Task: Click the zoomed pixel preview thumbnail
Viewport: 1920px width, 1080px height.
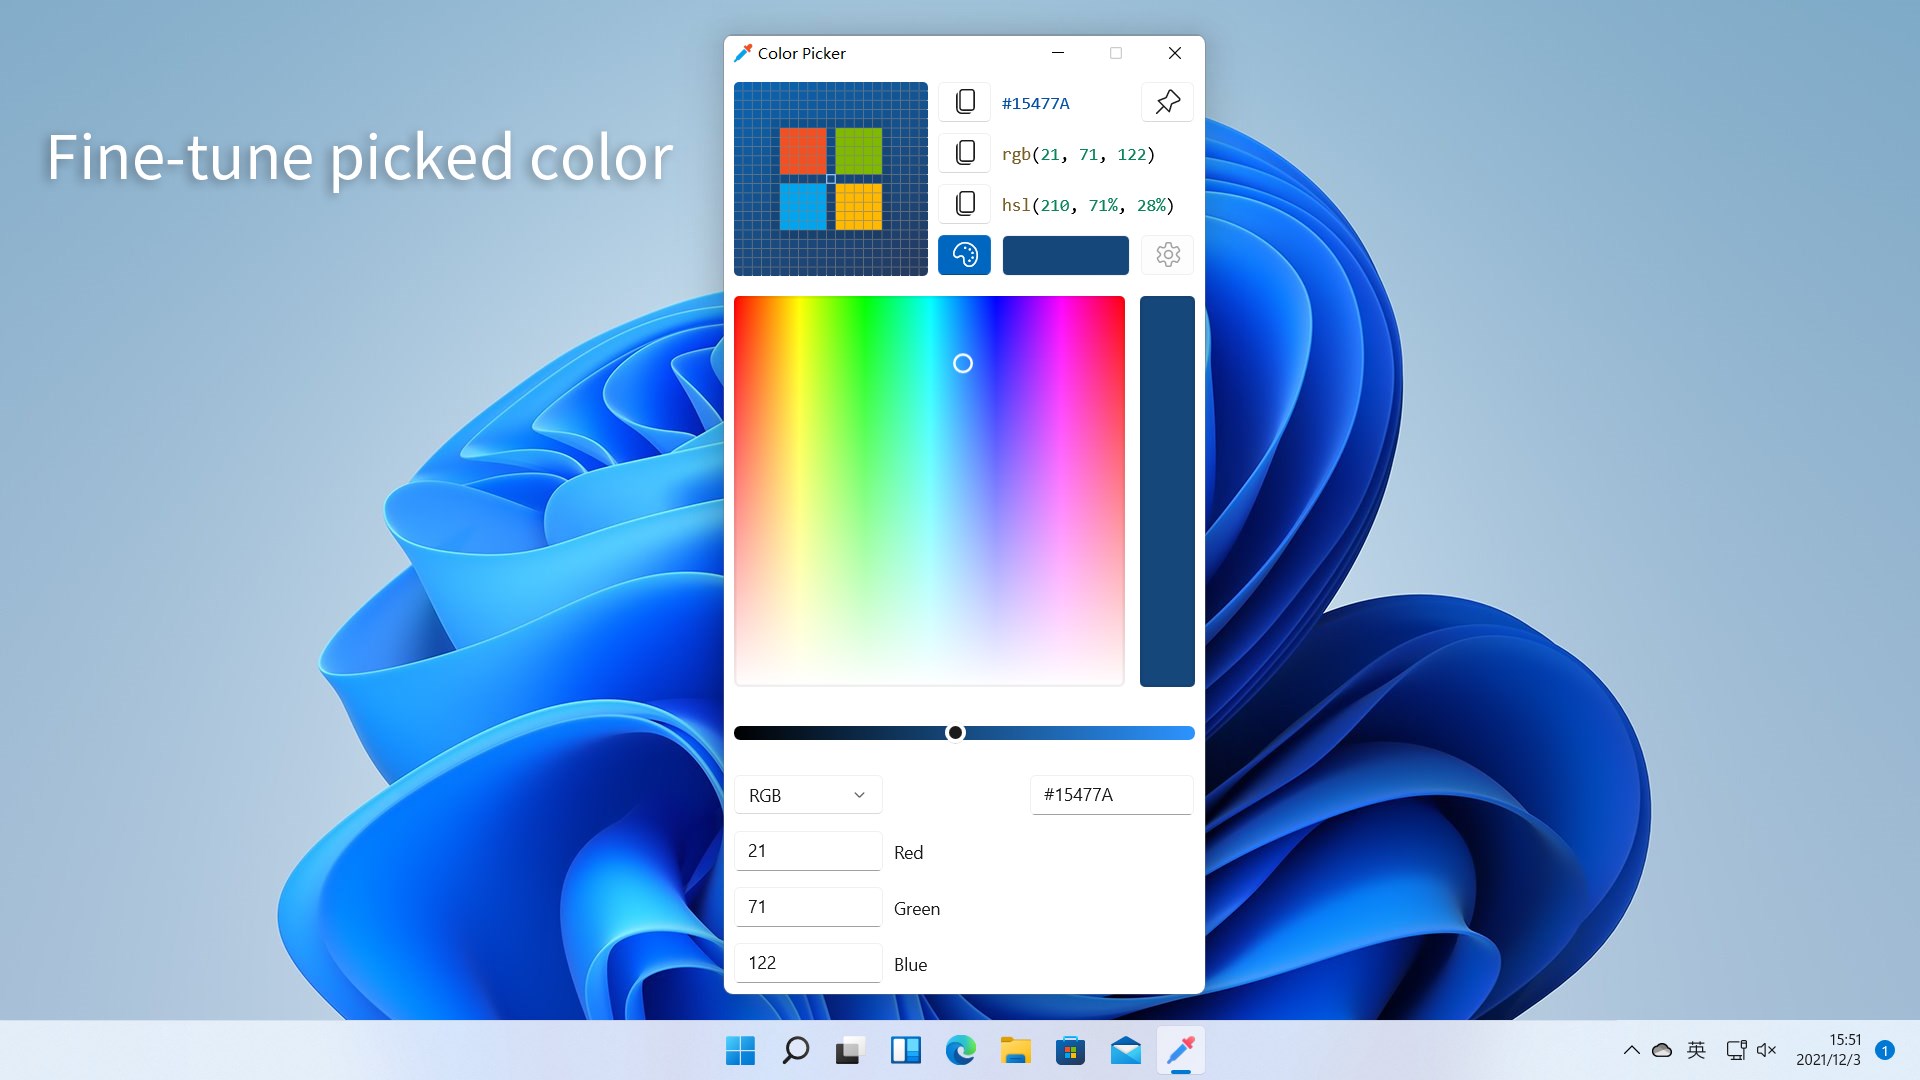Action: pyautogui.click(x=831, y=179)
